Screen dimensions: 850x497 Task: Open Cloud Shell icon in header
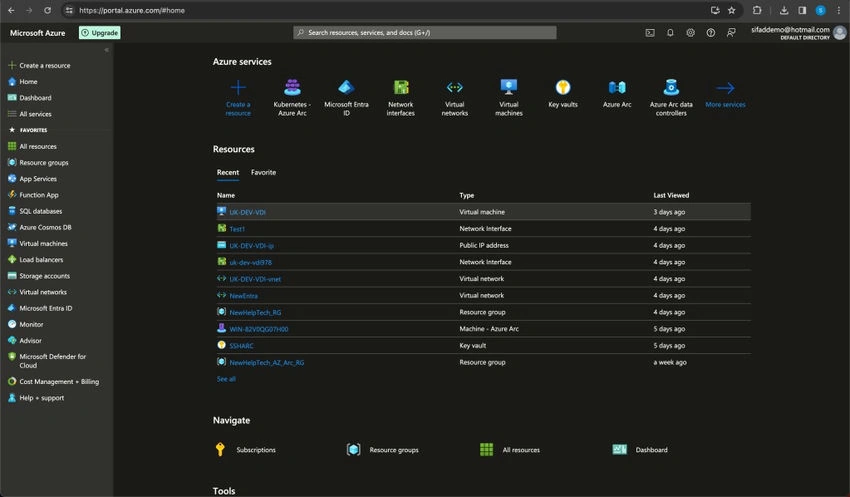coord(650,33)
